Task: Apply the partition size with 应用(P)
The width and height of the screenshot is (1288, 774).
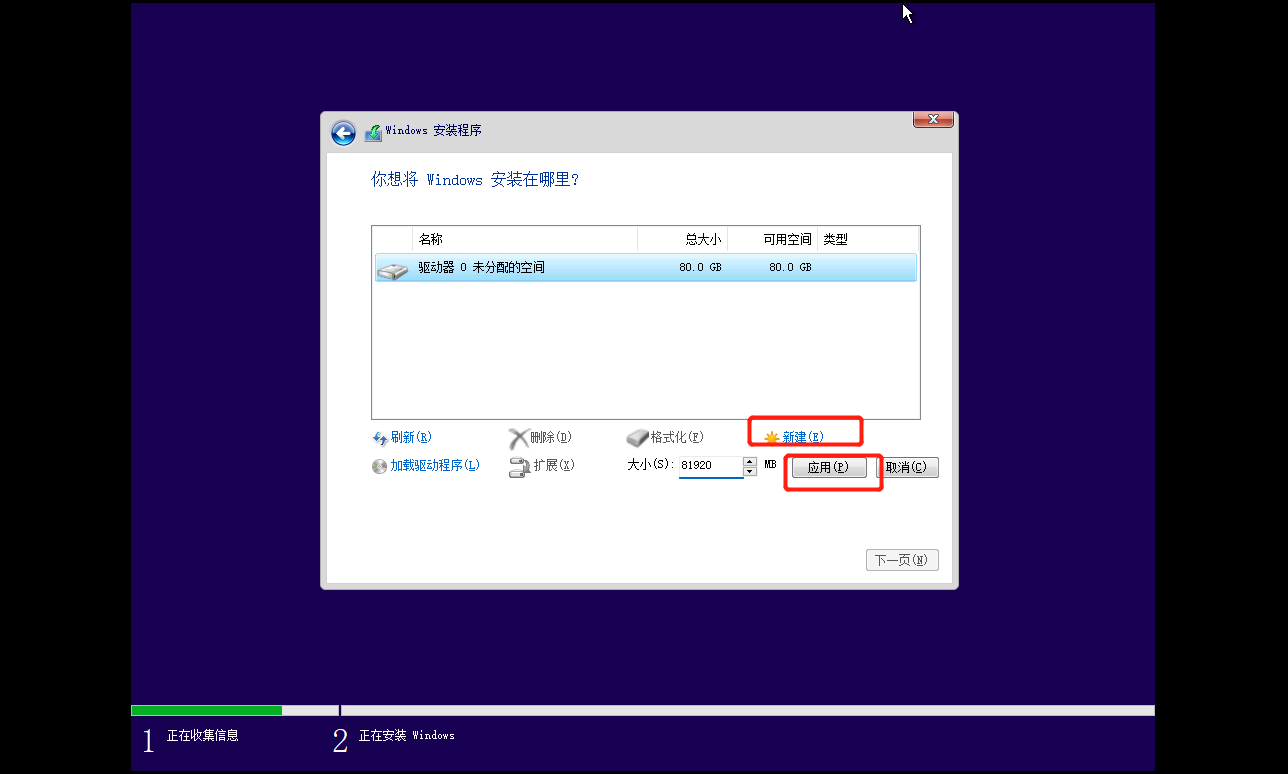Action: [x=829, y=467]
